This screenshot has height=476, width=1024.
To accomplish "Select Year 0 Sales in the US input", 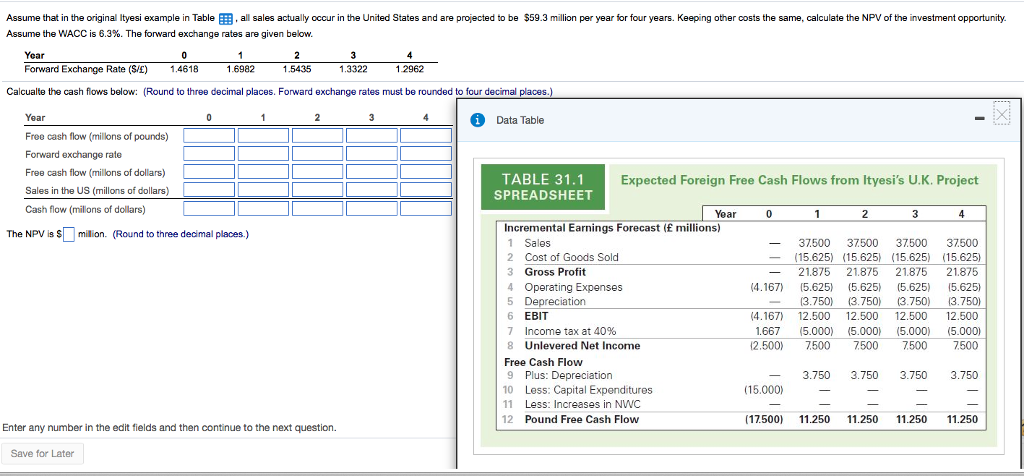I will (x=209, y=190).
